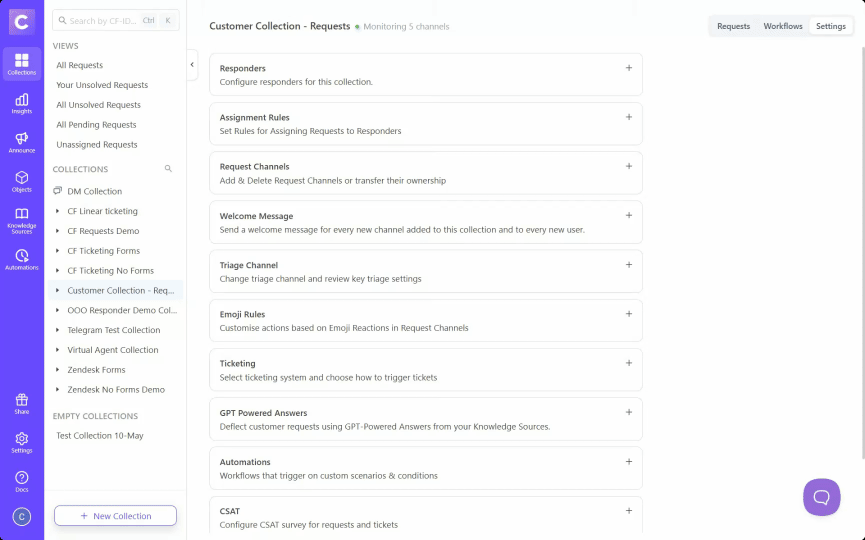Image resolution: width=865 pixels, height=540 pixels.
Task: Collapse the sidebar panel with arrow
Action: (192, 64)
